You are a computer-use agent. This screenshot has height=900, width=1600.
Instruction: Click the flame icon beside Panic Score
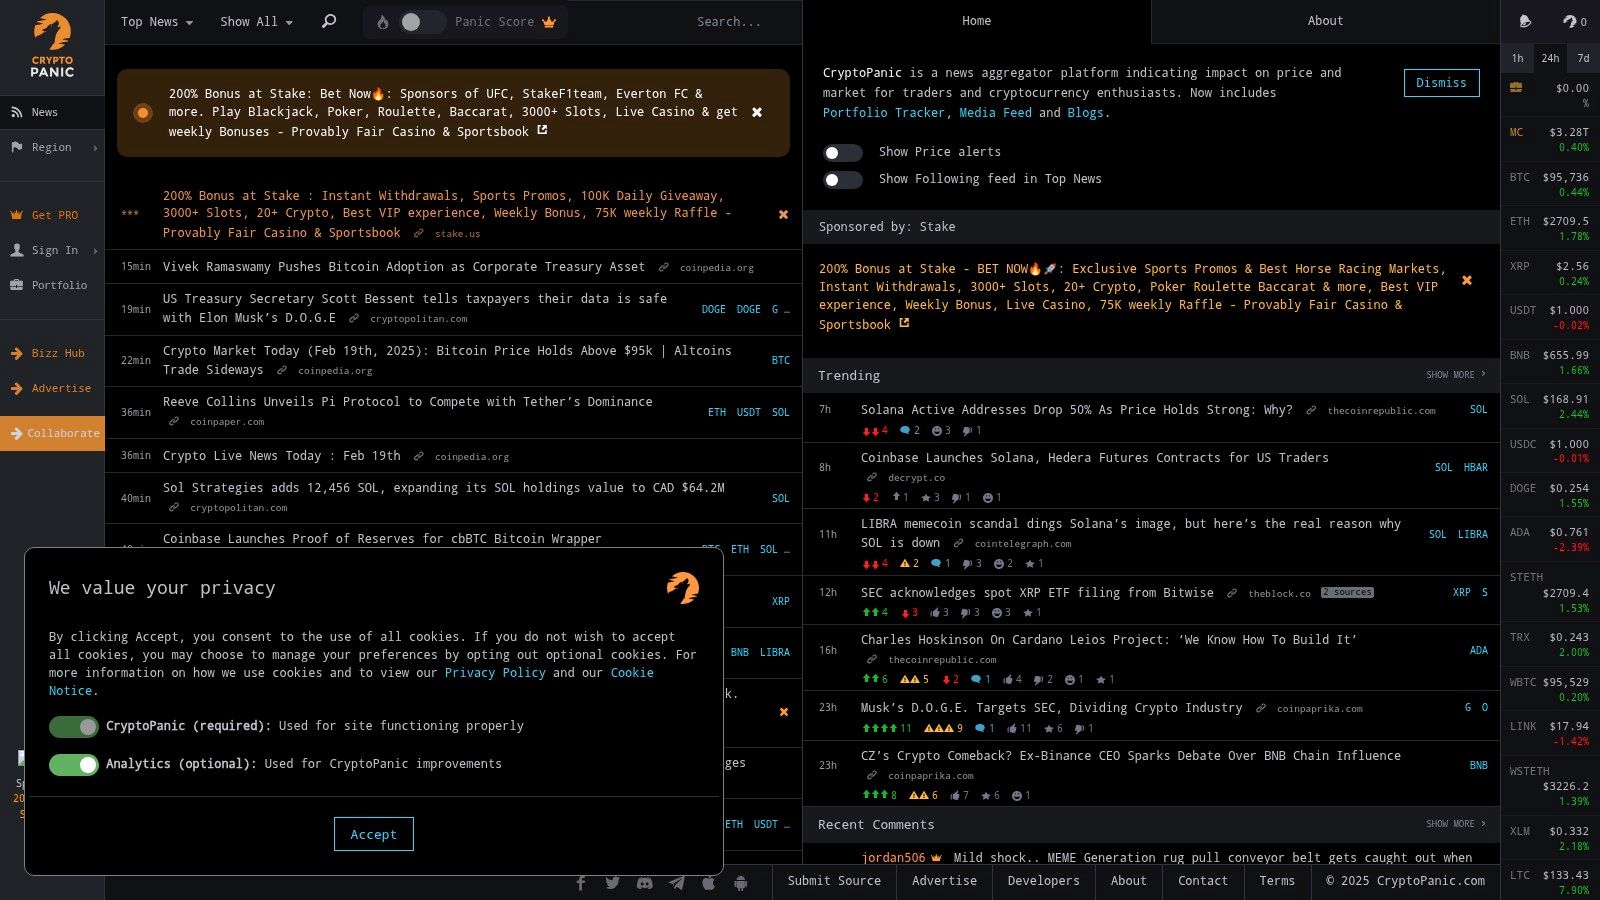(382, 22)
